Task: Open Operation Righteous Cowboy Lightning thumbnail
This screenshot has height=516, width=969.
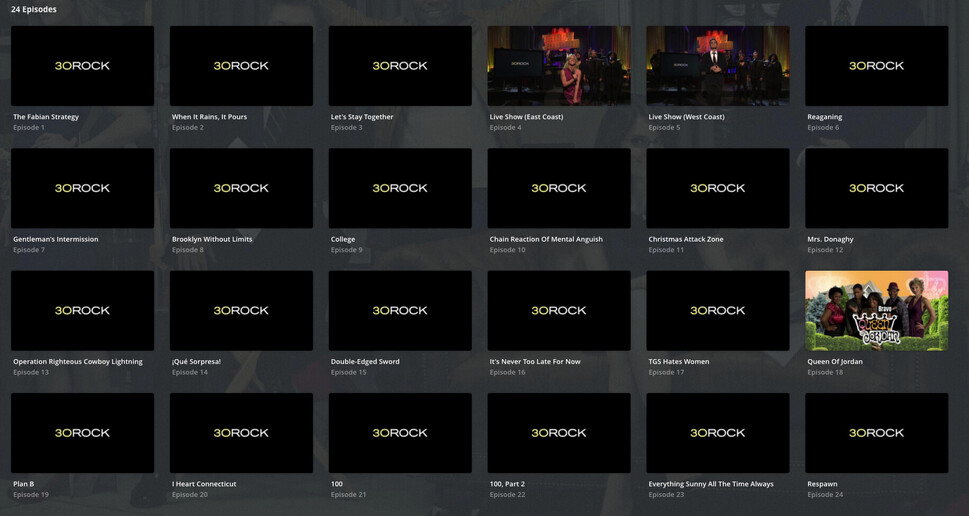Action: (x=82, y=310)
